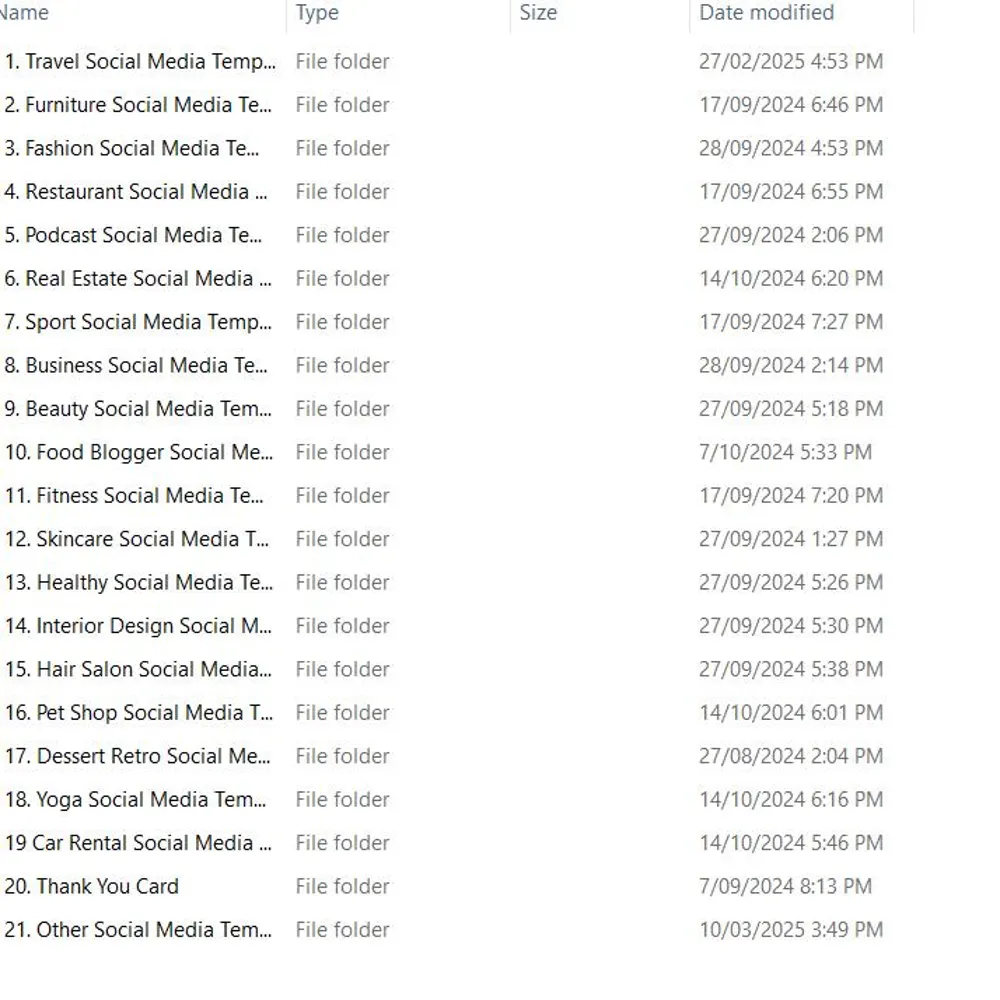Select the 3. Fashion Social Media folder

point(132,149)
